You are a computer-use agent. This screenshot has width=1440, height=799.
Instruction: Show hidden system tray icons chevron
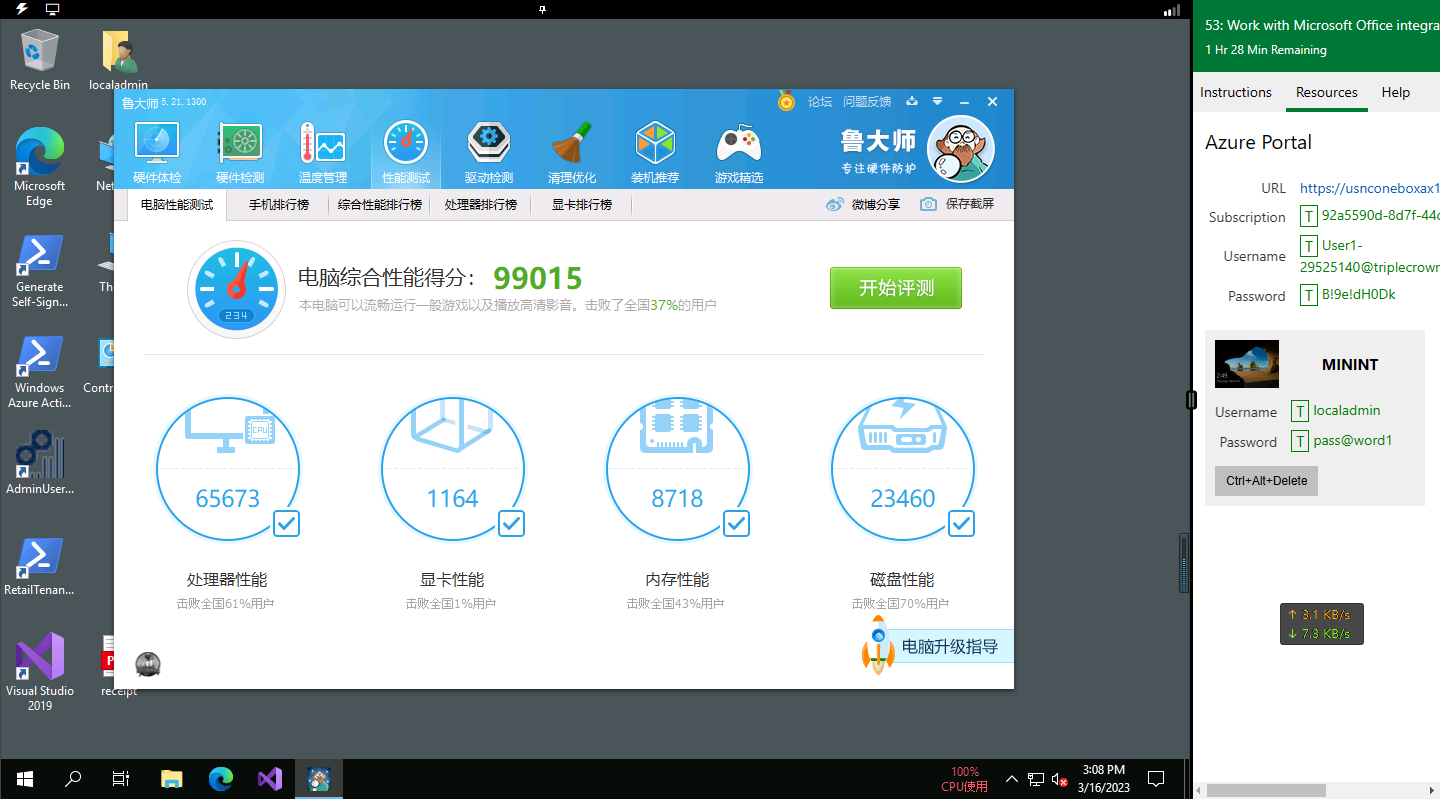pos(1012,779)
